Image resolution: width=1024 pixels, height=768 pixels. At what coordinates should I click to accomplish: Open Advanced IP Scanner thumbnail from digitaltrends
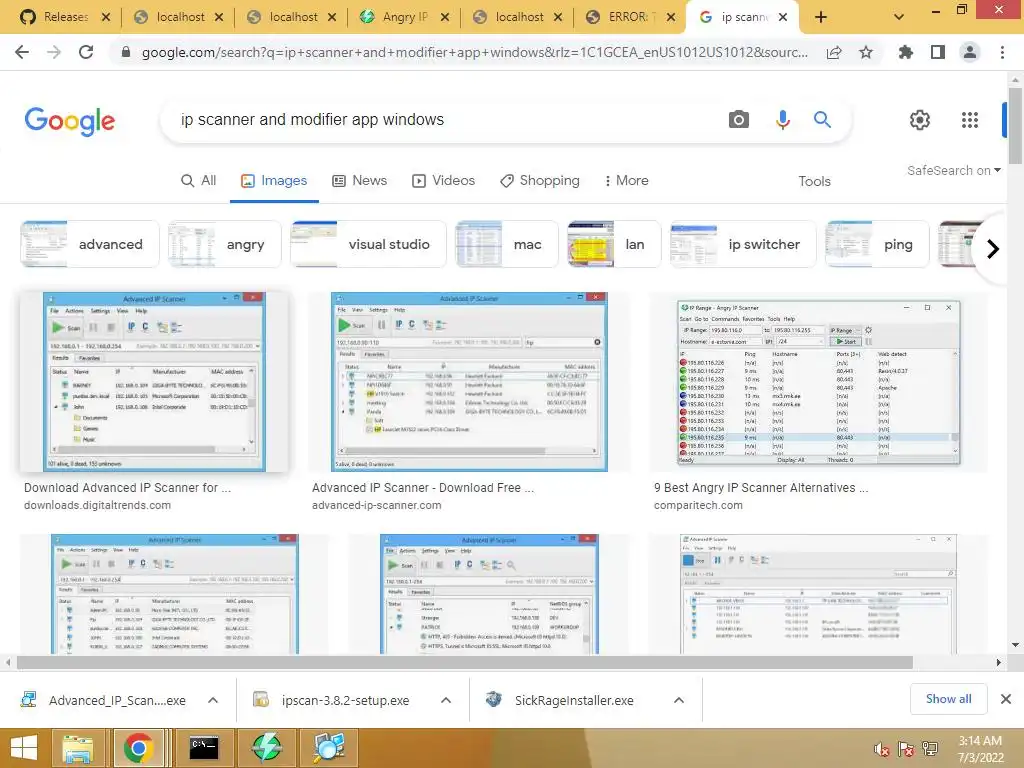[x=154, y=381]
